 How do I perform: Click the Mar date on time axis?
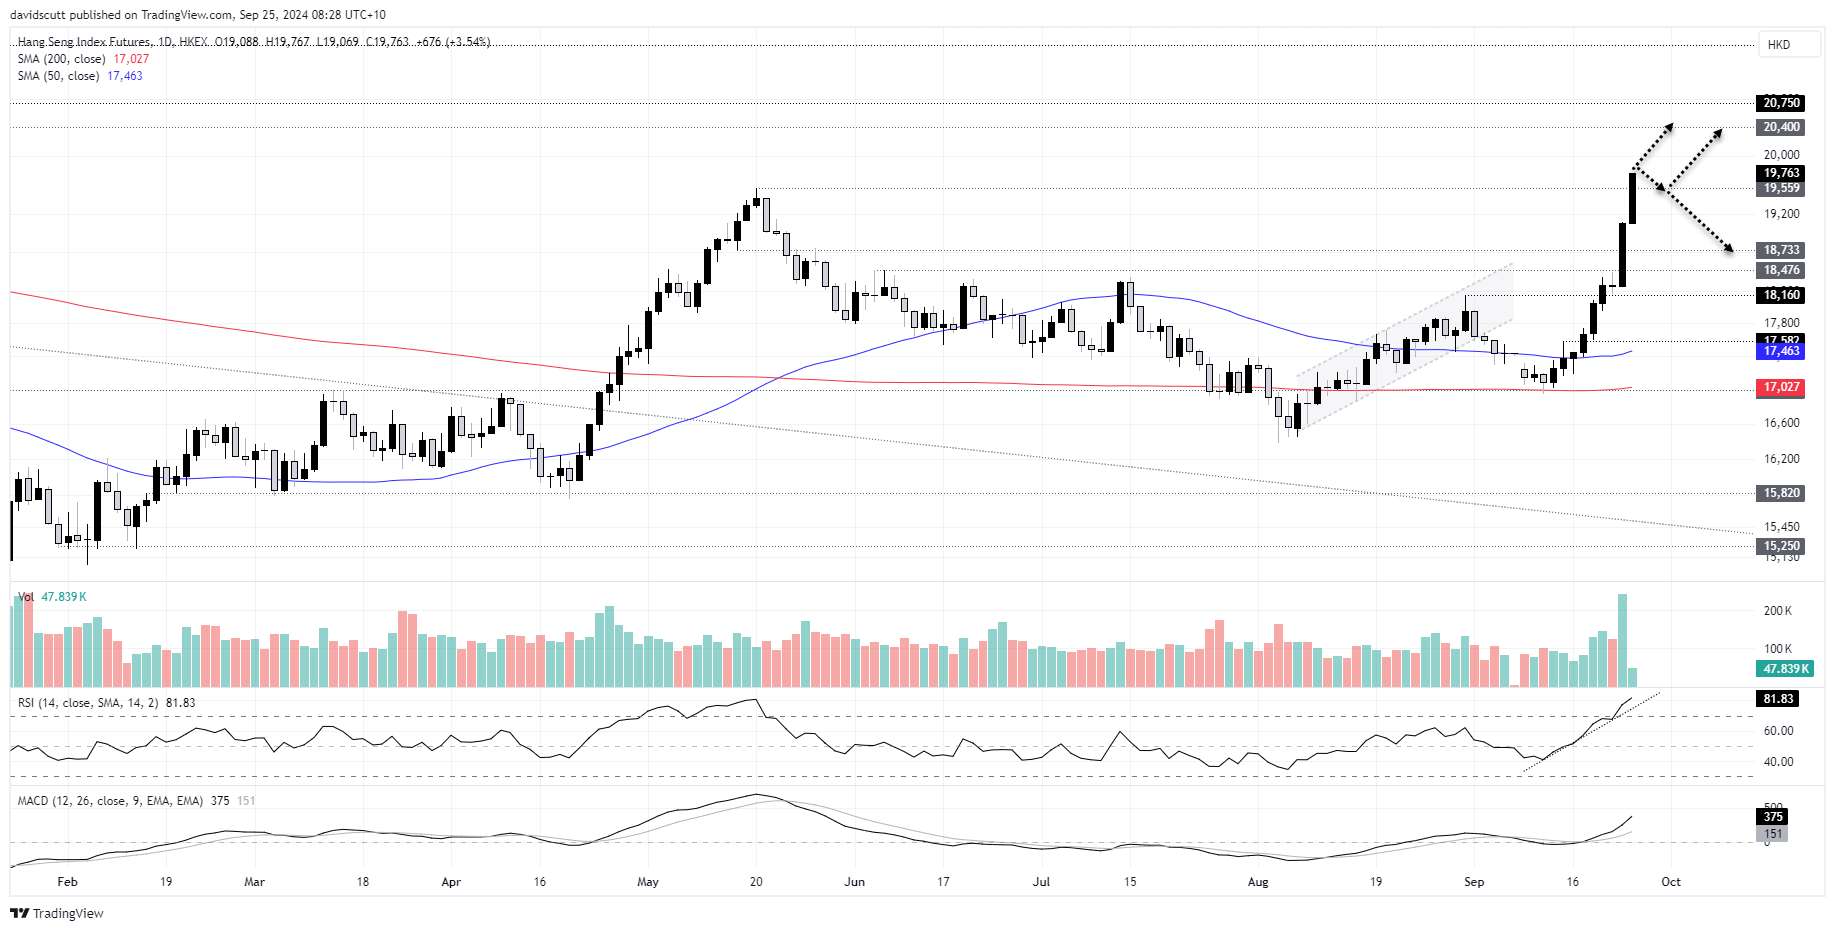254,882
